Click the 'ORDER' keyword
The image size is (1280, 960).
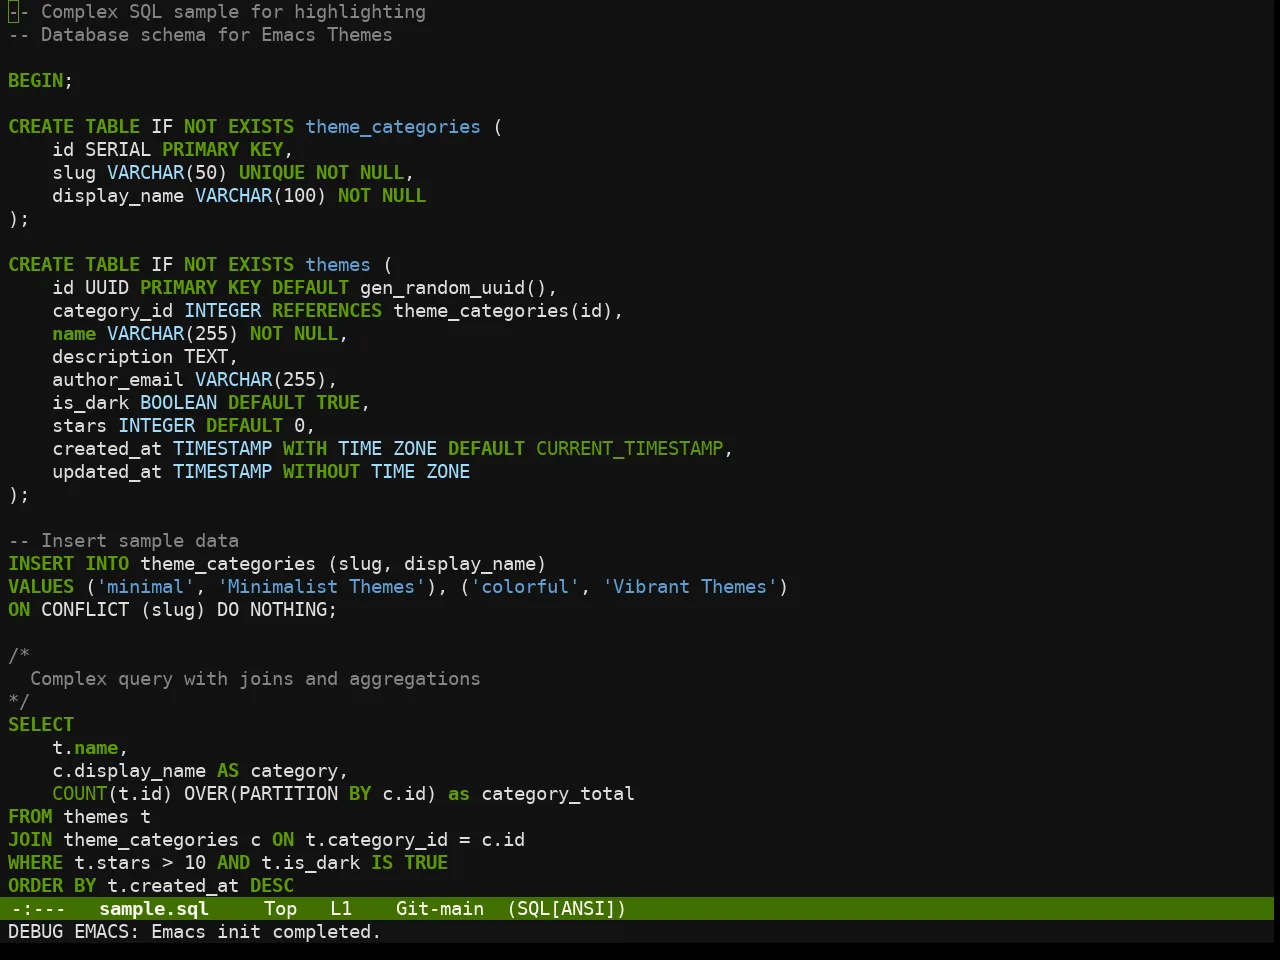(x=36, y=886)
